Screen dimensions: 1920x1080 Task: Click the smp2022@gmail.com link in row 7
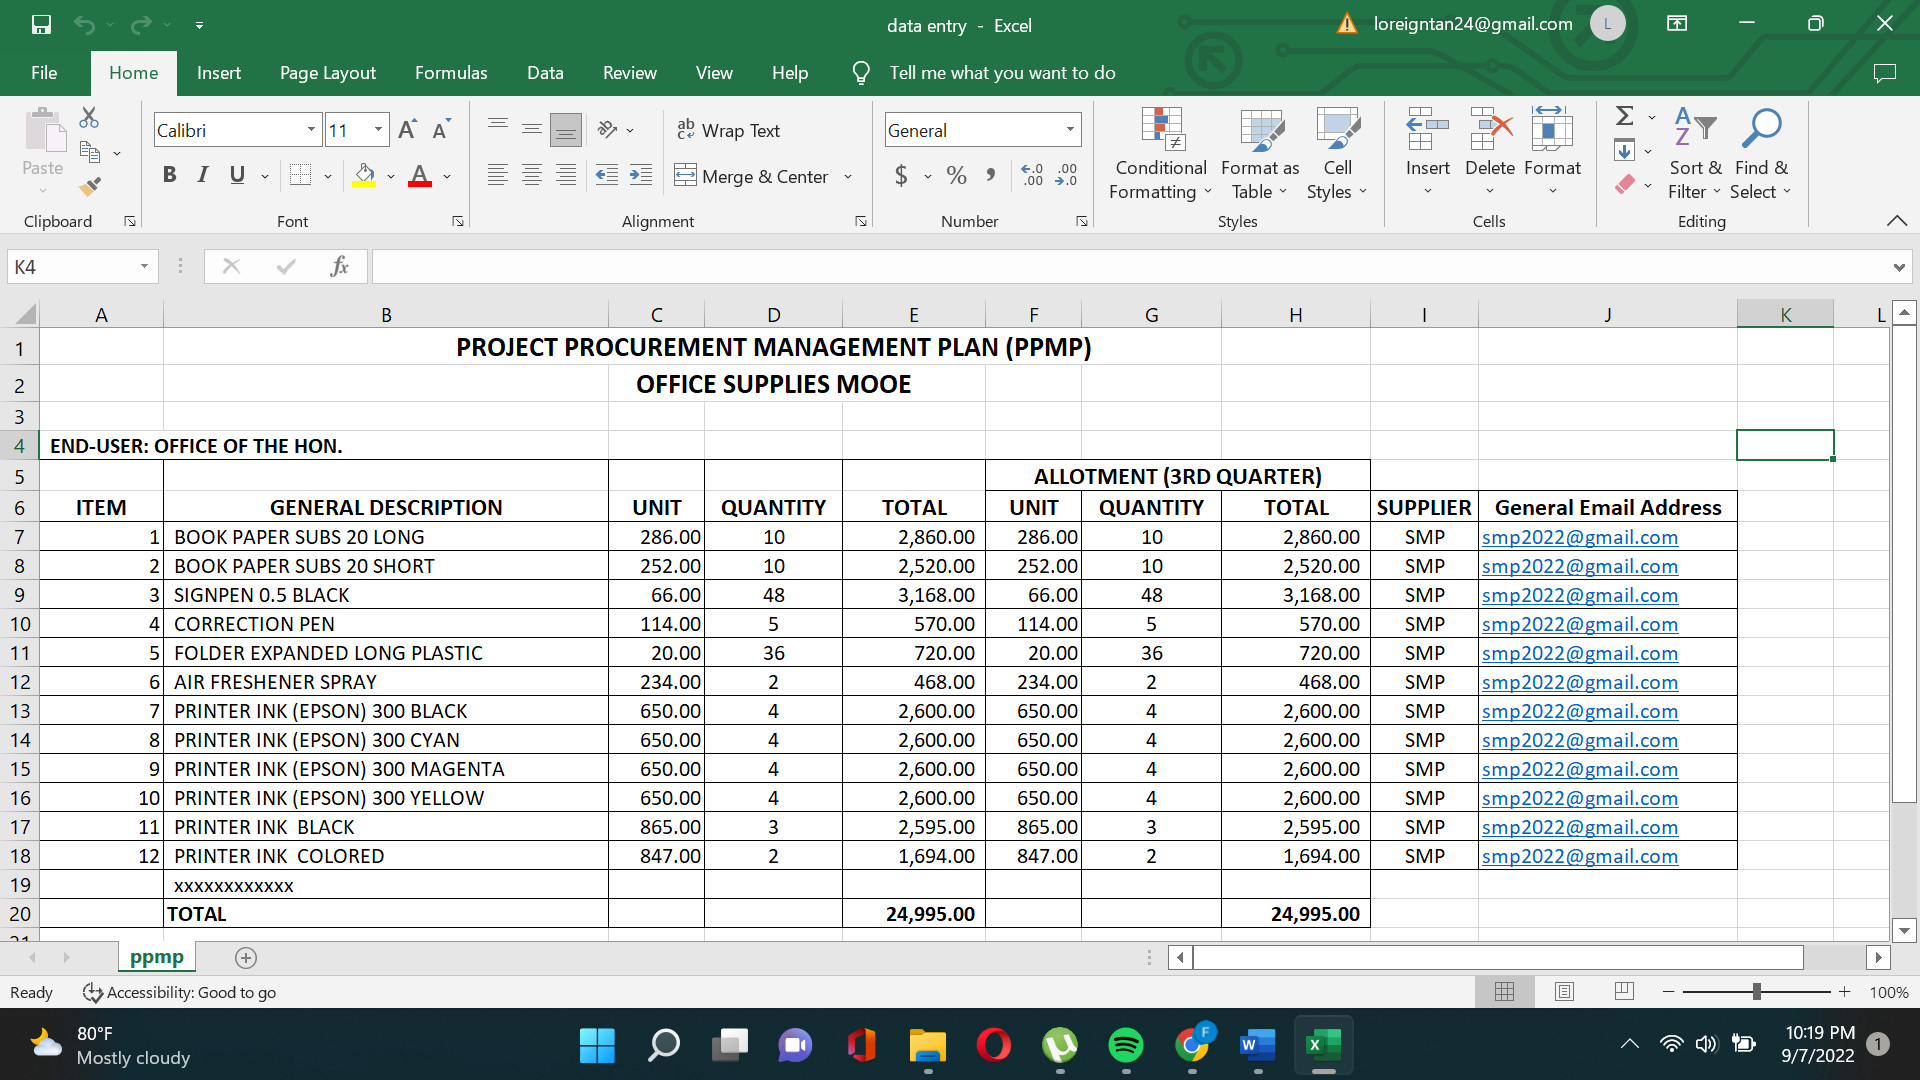1579,537
